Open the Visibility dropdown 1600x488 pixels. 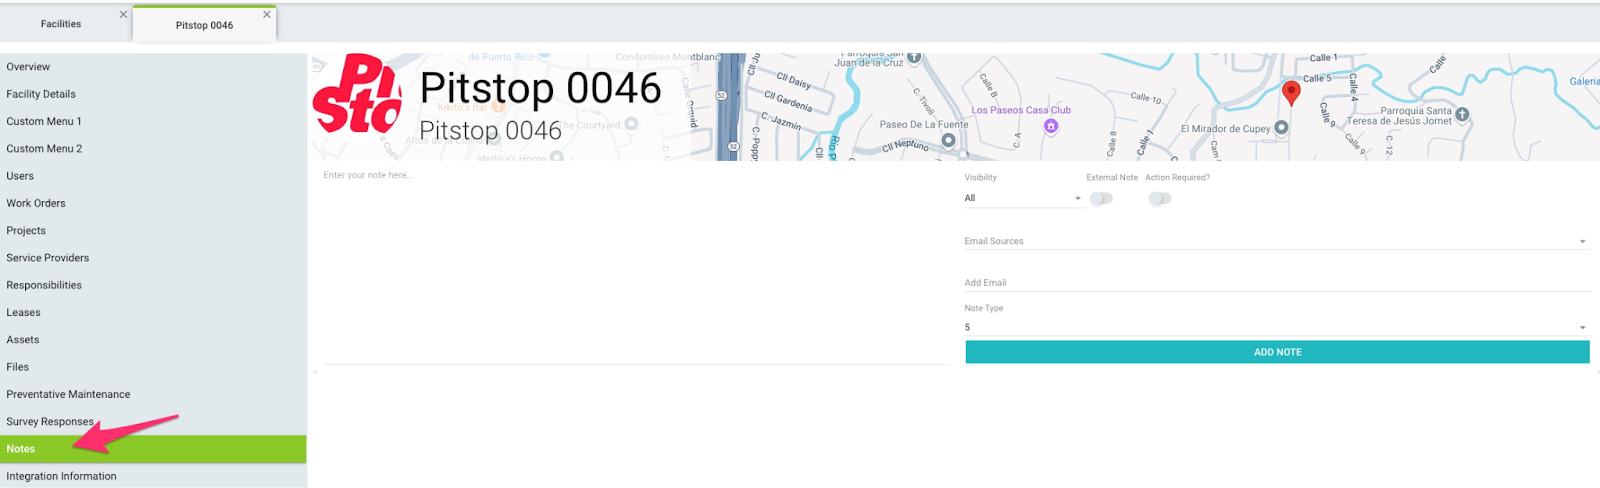[1022, 199]
